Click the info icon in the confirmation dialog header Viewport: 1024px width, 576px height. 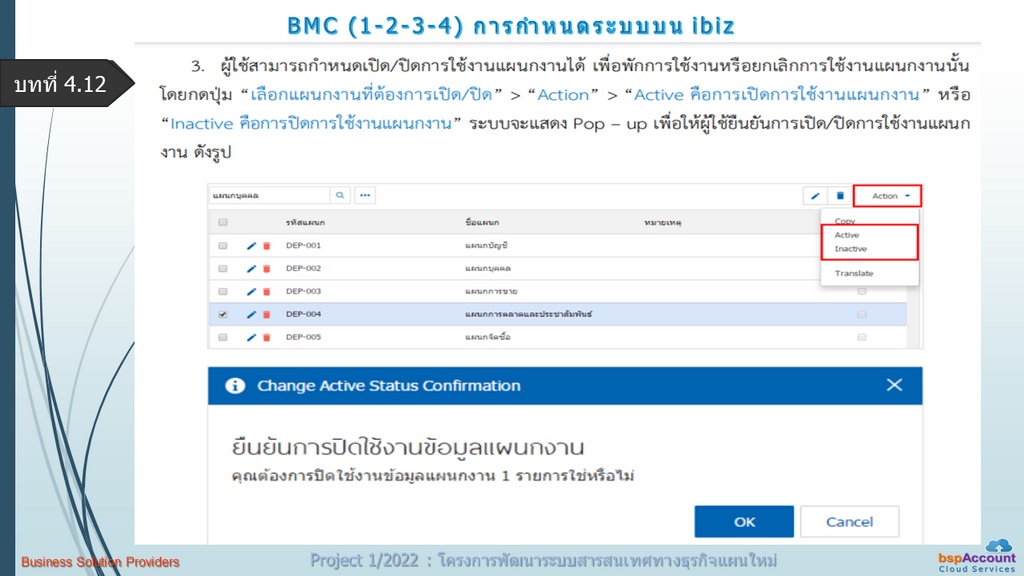pos(235,386)
